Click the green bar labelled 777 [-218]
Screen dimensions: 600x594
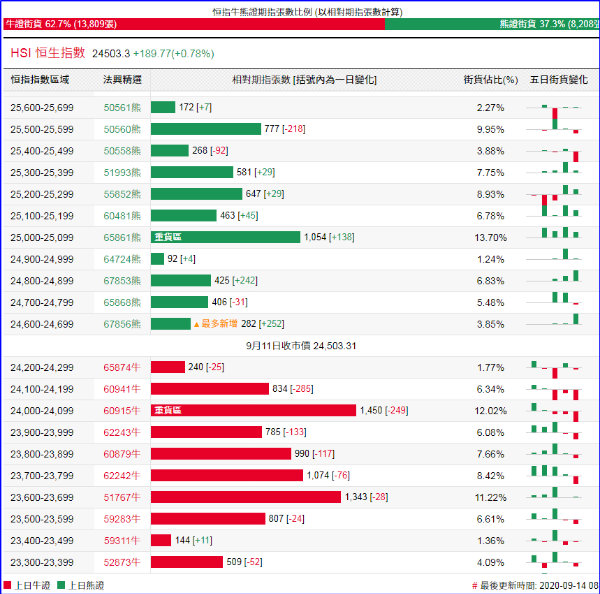[x=206, y=129]
